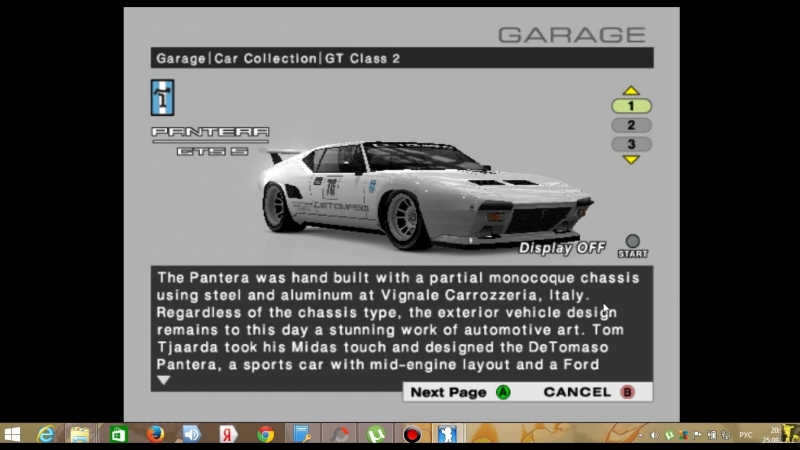The width and height of the screenshot is (800, 450).
Task: Select page 2 indicator in garage
Action: click(631, 125)
